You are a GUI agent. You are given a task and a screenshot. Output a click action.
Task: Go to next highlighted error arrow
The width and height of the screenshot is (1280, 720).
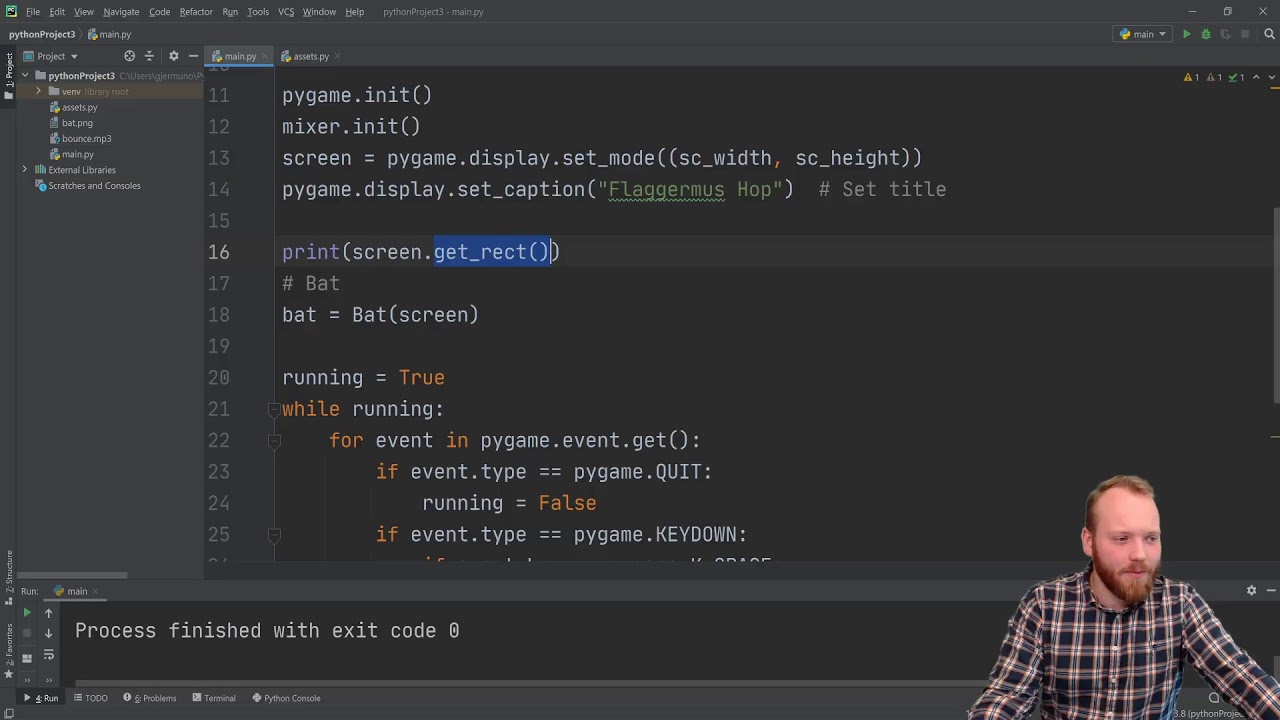click(x=1270, y=77)
